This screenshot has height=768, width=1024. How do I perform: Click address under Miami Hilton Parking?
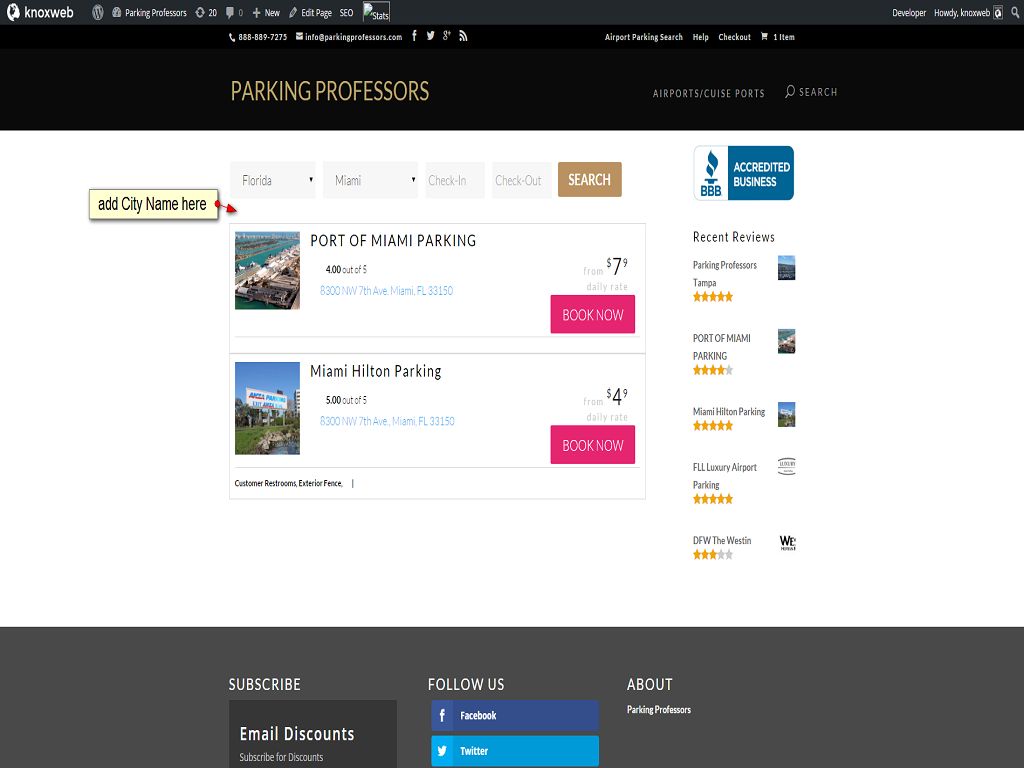tap(387, 421)
